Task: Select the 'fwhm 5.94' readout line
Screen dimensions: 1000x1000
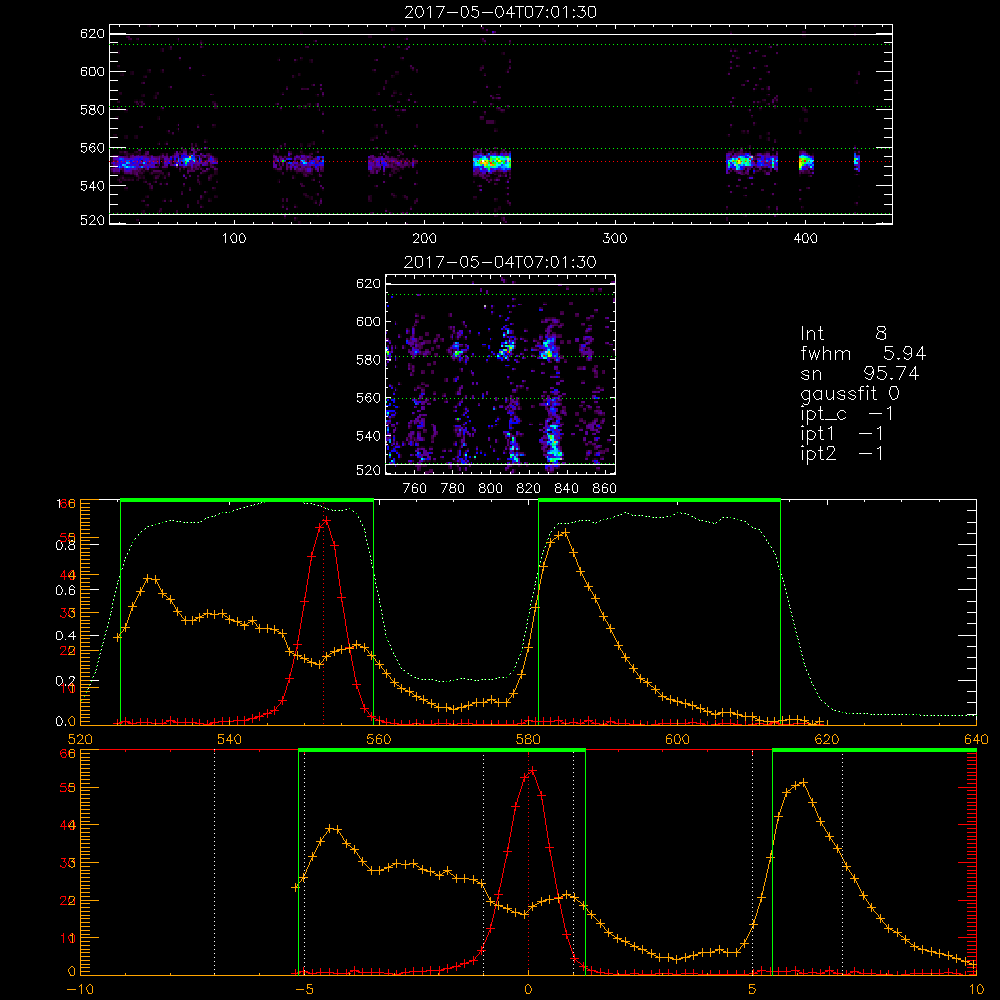Action: [x=863, y=353]
